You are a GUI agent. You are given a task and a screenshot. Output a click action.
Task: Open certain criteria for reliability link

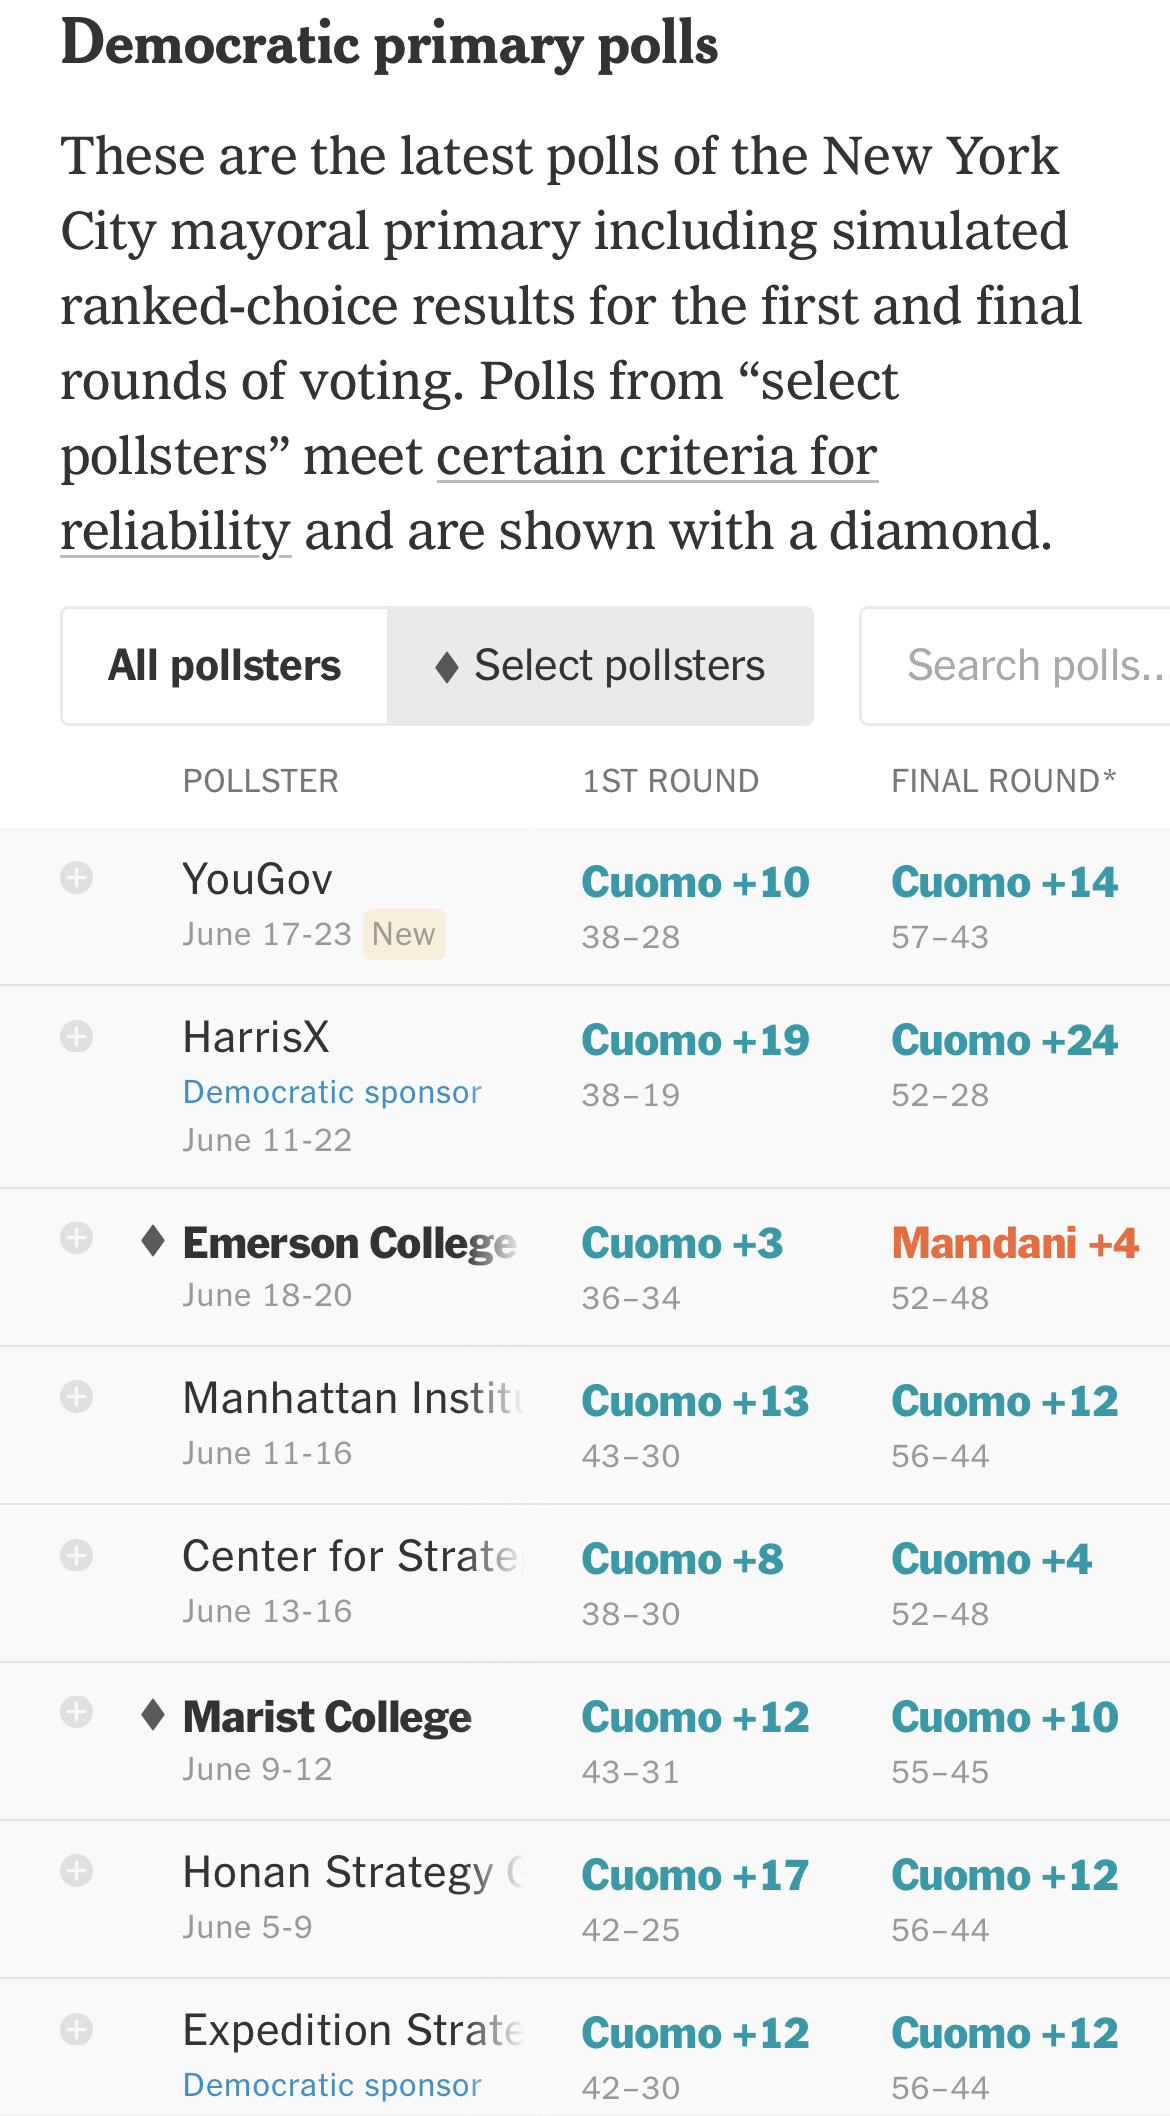coord(469,493)
